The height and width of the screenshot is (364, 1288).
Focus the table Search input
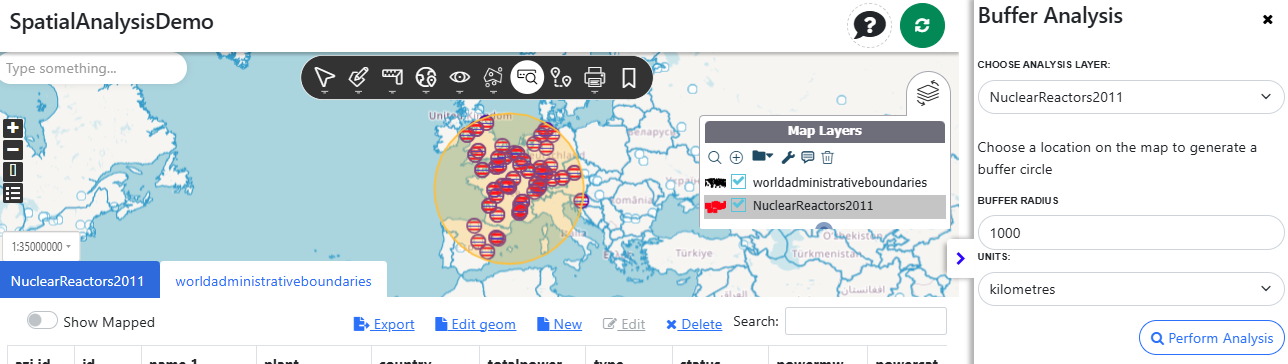[866, 321]
